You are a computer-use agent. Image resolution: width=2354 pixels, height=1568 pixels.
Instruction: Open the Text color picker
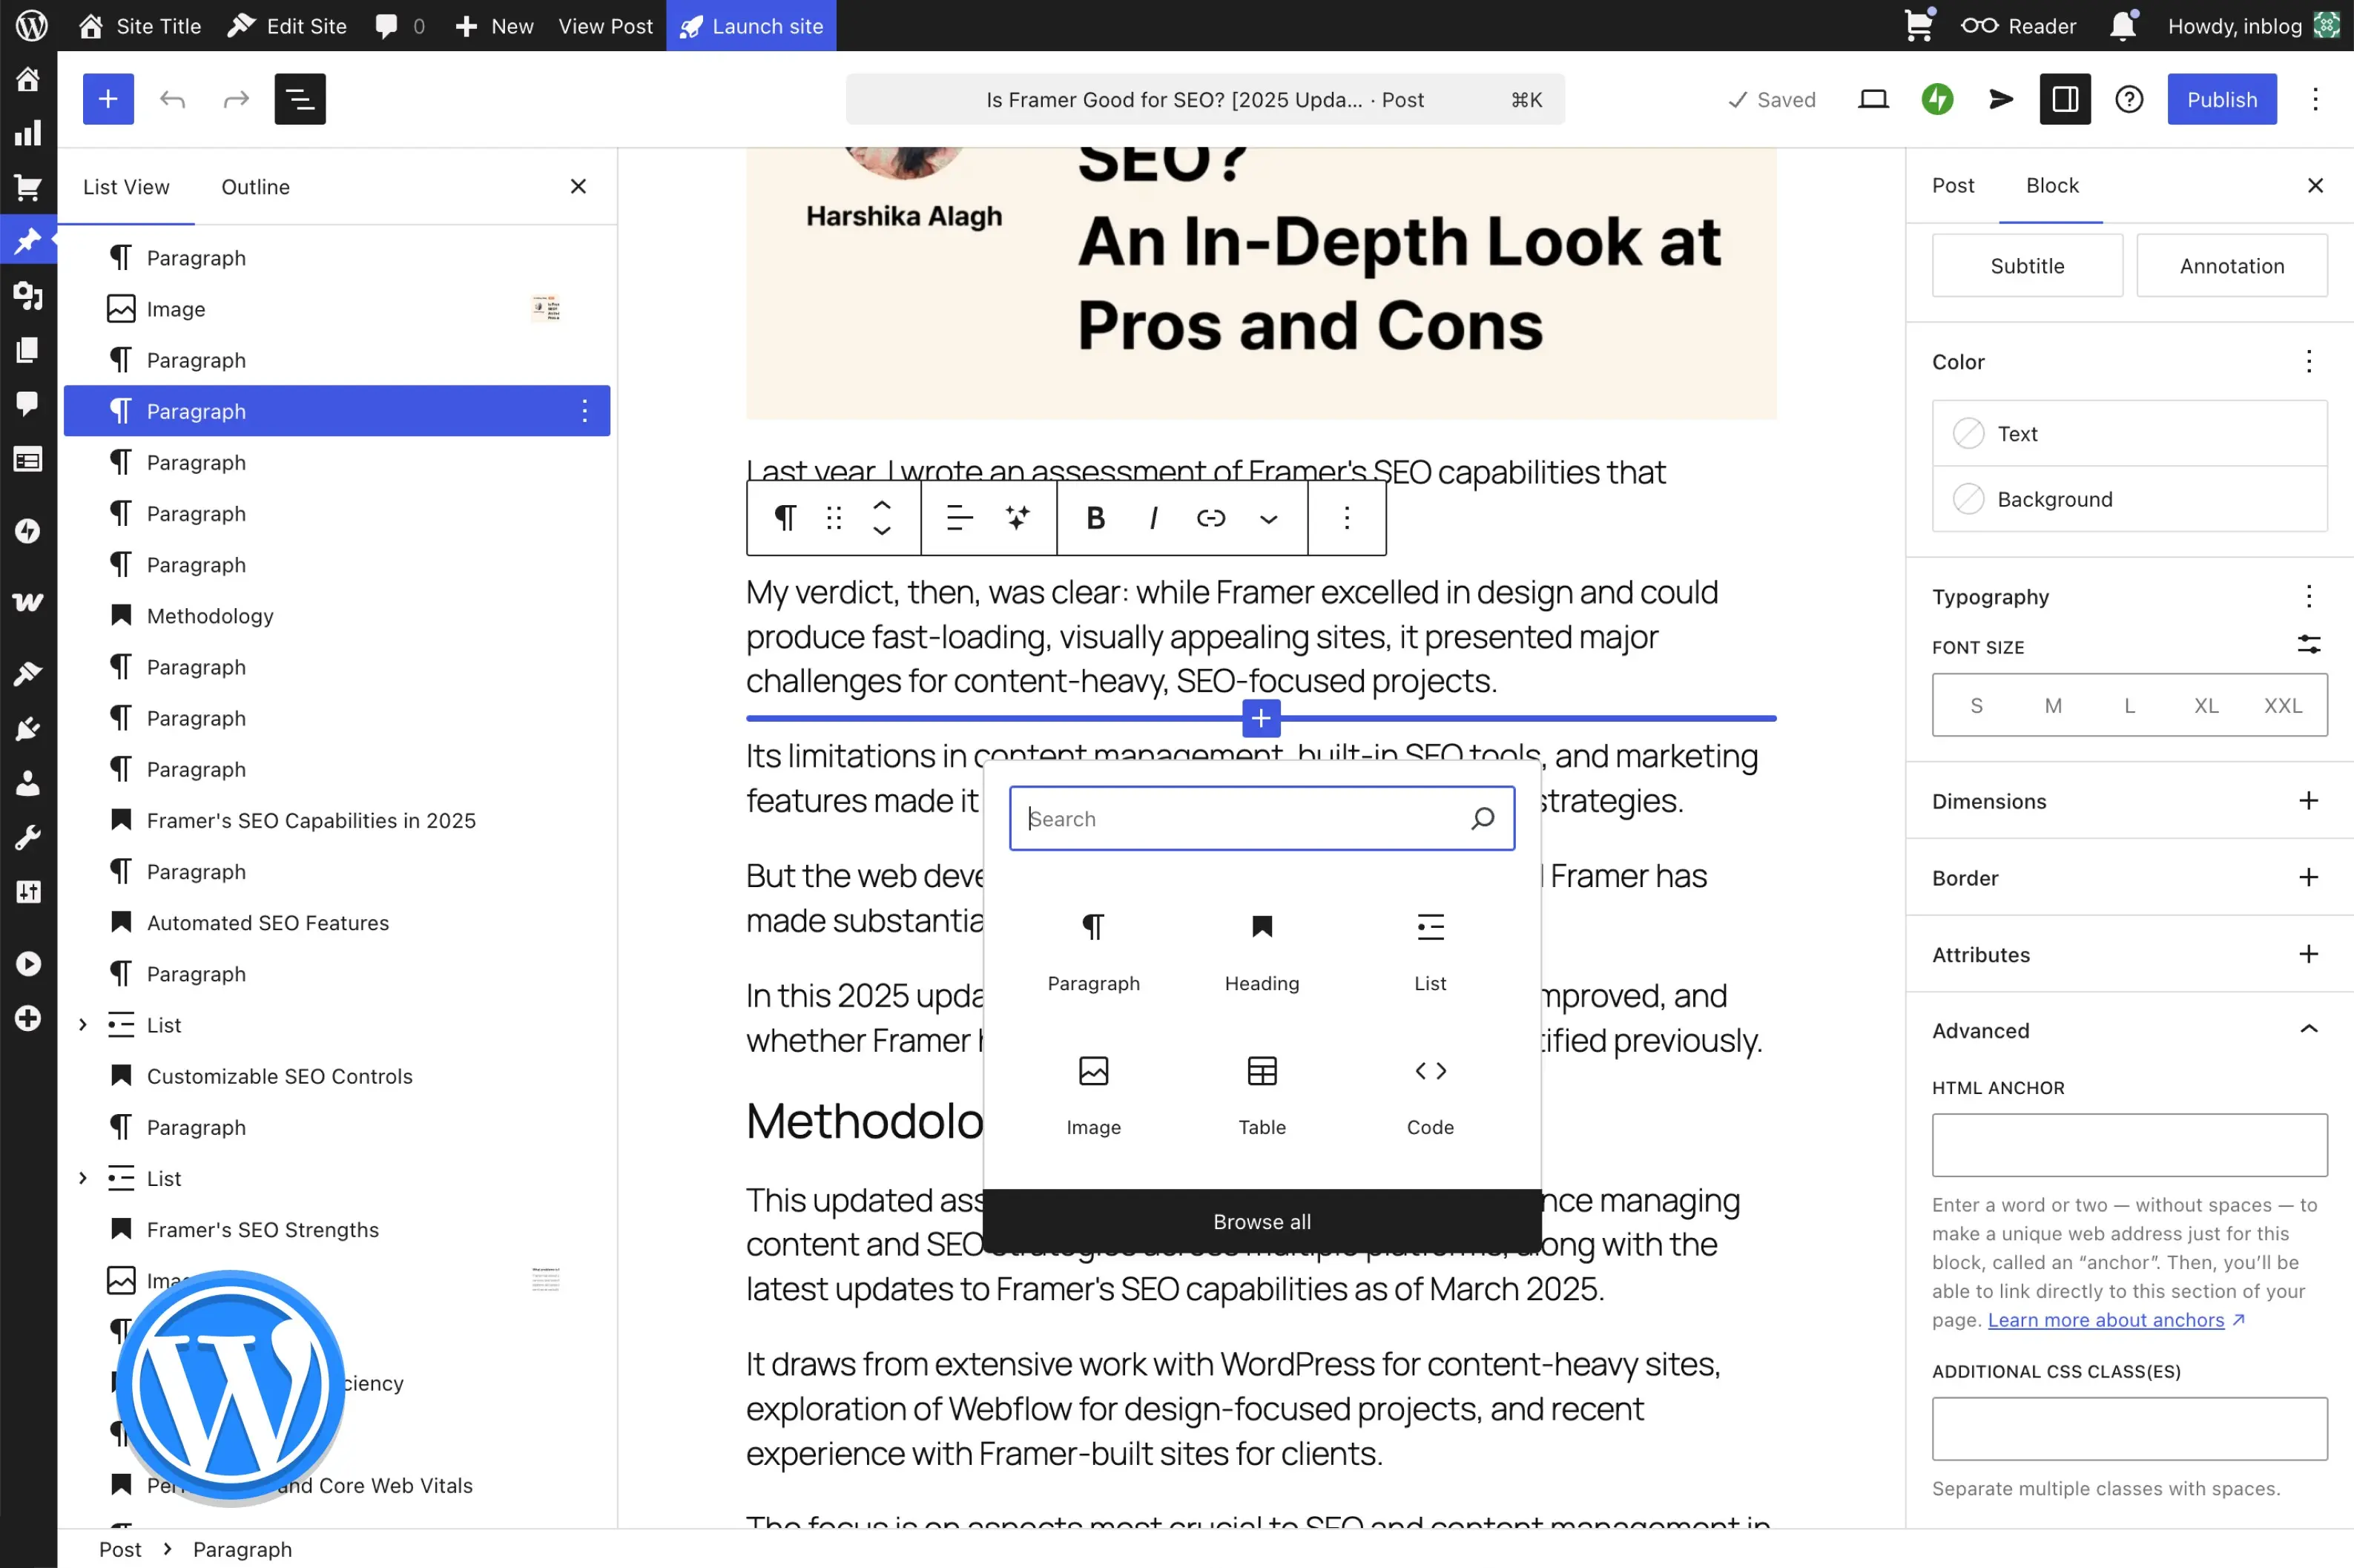(2129, 433)
